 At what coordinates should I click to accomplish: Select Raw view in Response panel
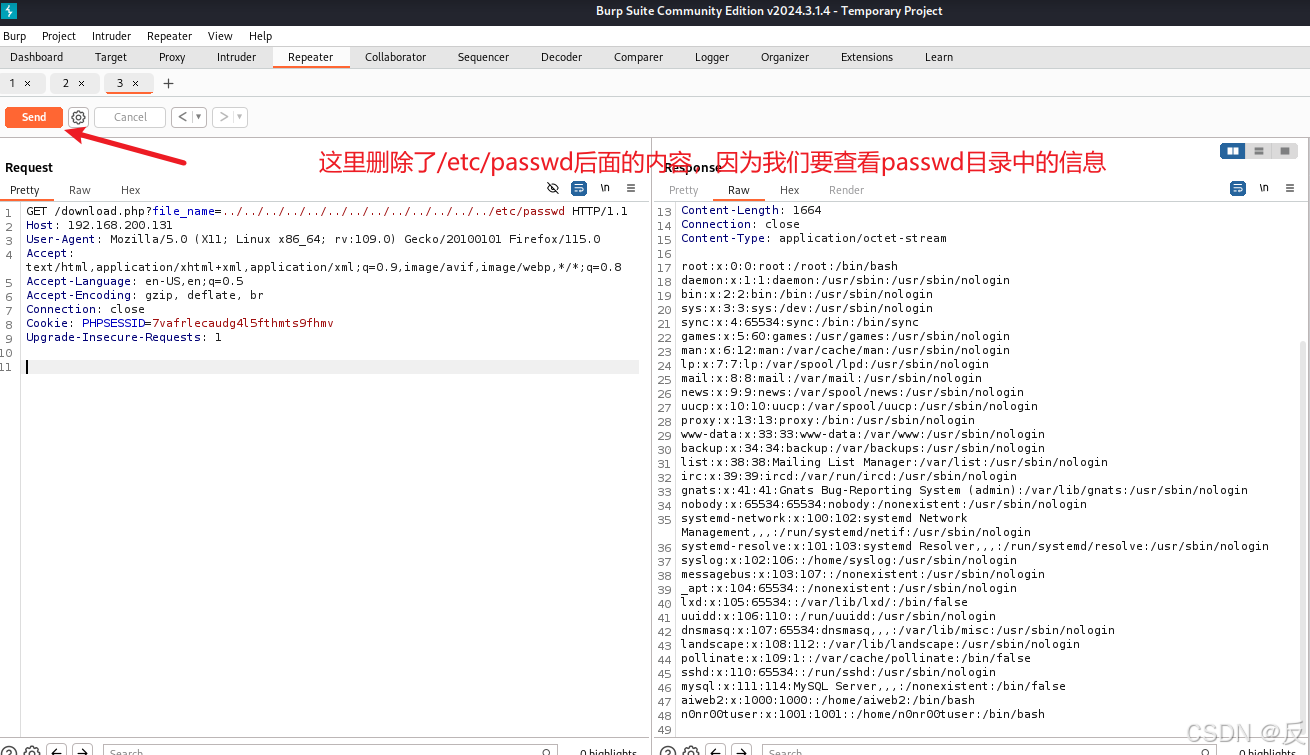(739, 190)
